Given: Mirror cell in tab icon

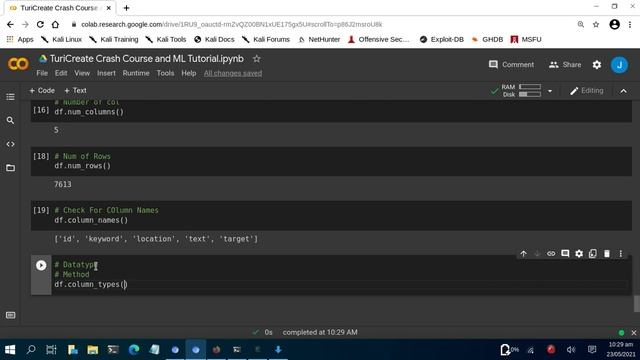Looking at the screenshot, I should point(593,254).
